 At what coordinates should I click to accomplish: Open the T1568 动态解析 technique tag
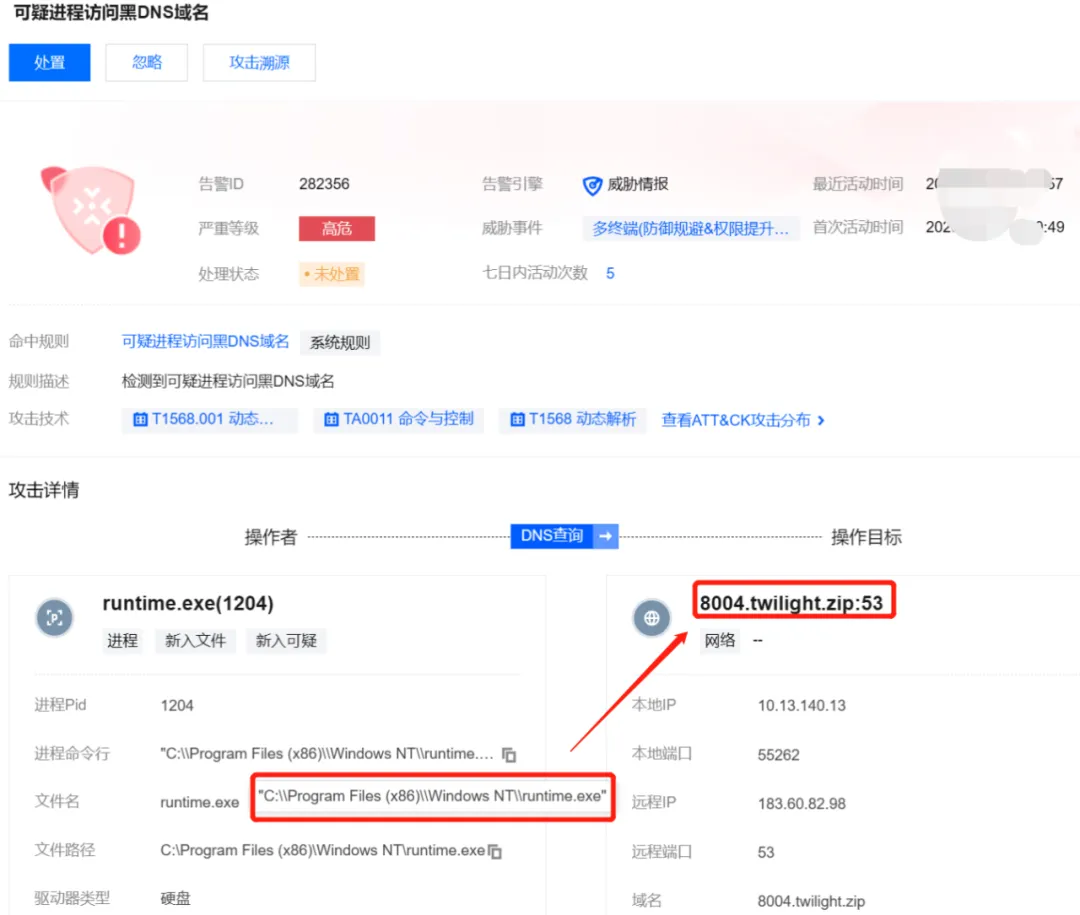tap(573, 420)
